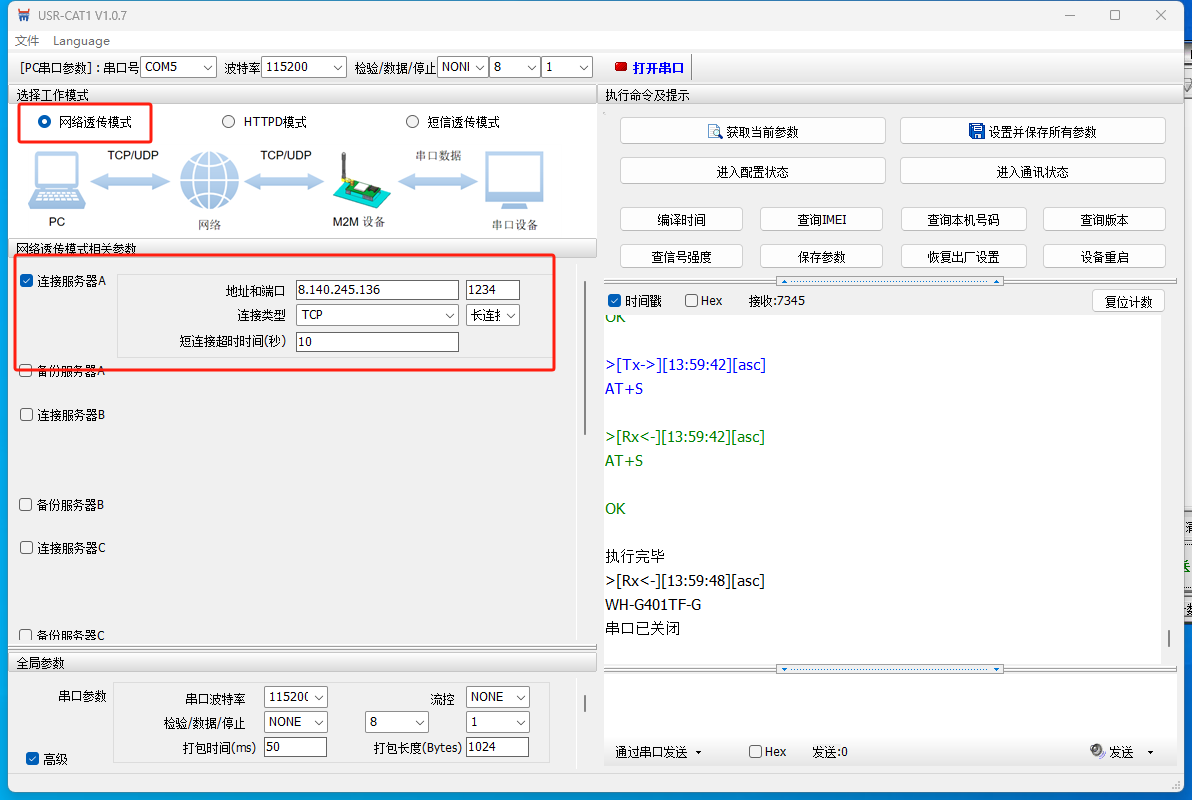This screenshot has height=800, width=1192.
Task: Click the save all parameters disk icon
Action: coord(977,131)
